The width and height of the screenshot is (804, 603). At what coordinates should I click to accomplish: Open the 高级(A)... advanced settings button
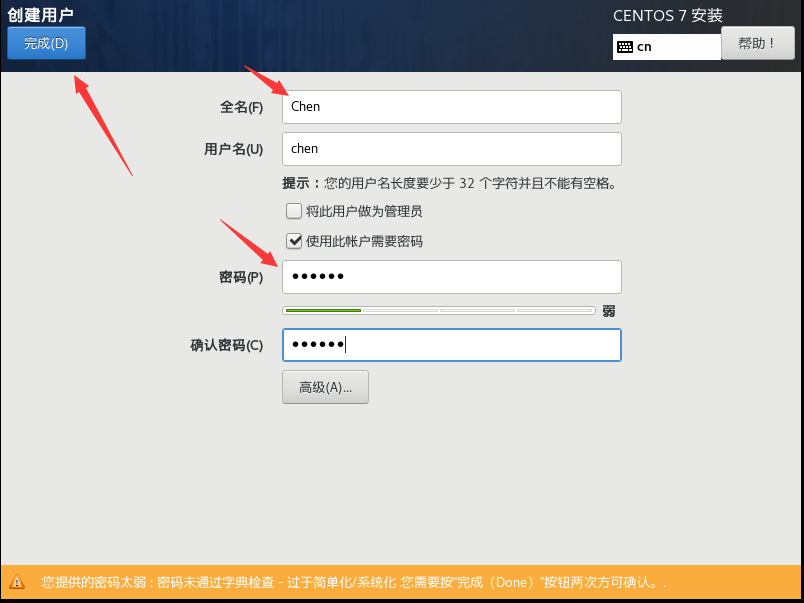(x=325, y=387)
